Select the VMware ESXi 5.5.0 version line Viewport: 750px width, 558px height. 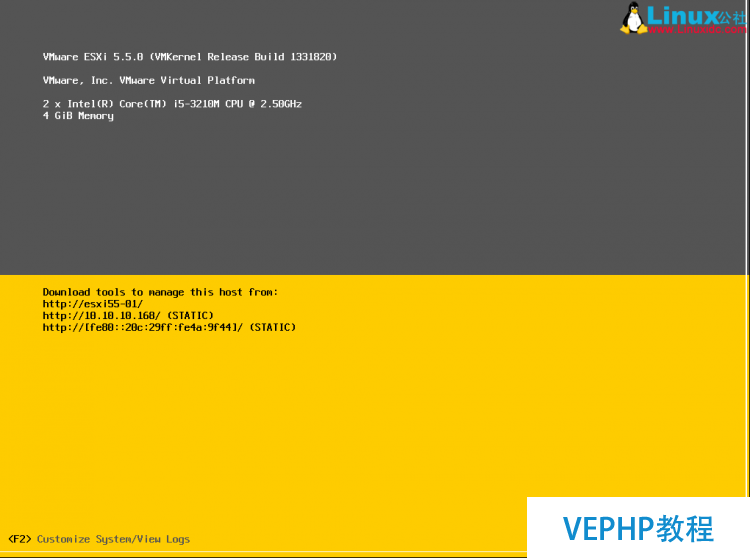[x=190, y=57]
